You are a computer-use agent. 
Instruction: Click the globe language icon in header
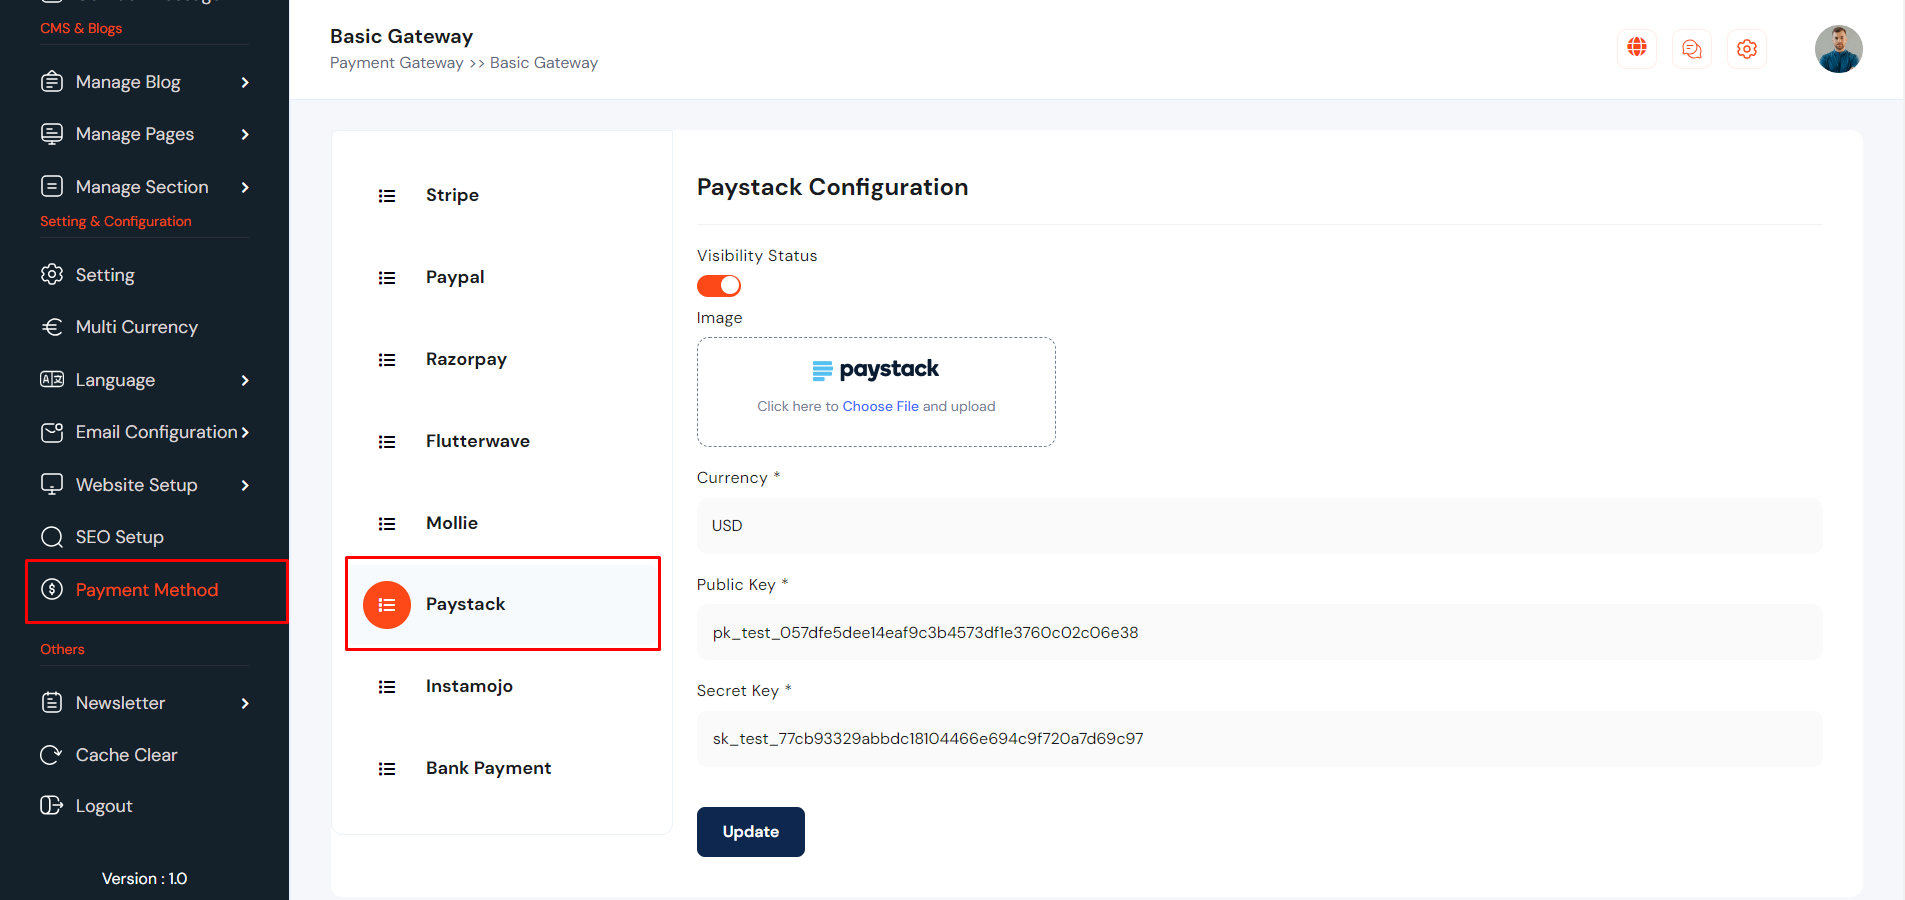click(x=1637, y=48)
